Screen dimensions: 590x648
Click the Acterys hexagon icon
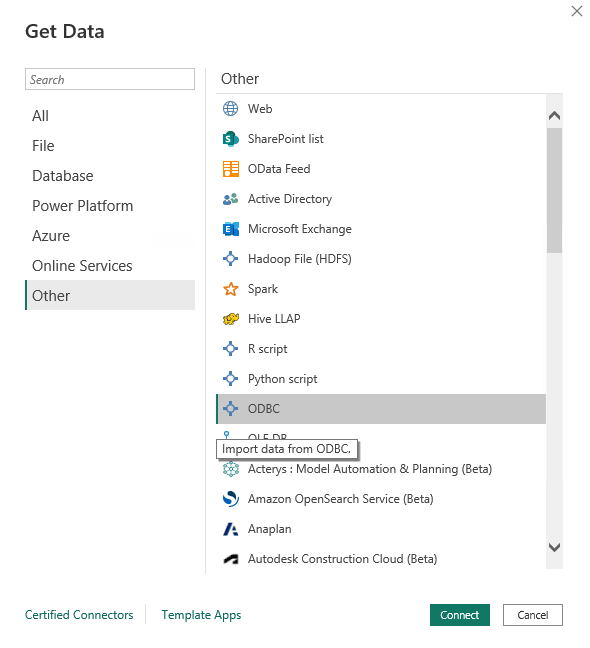point(231,469)
